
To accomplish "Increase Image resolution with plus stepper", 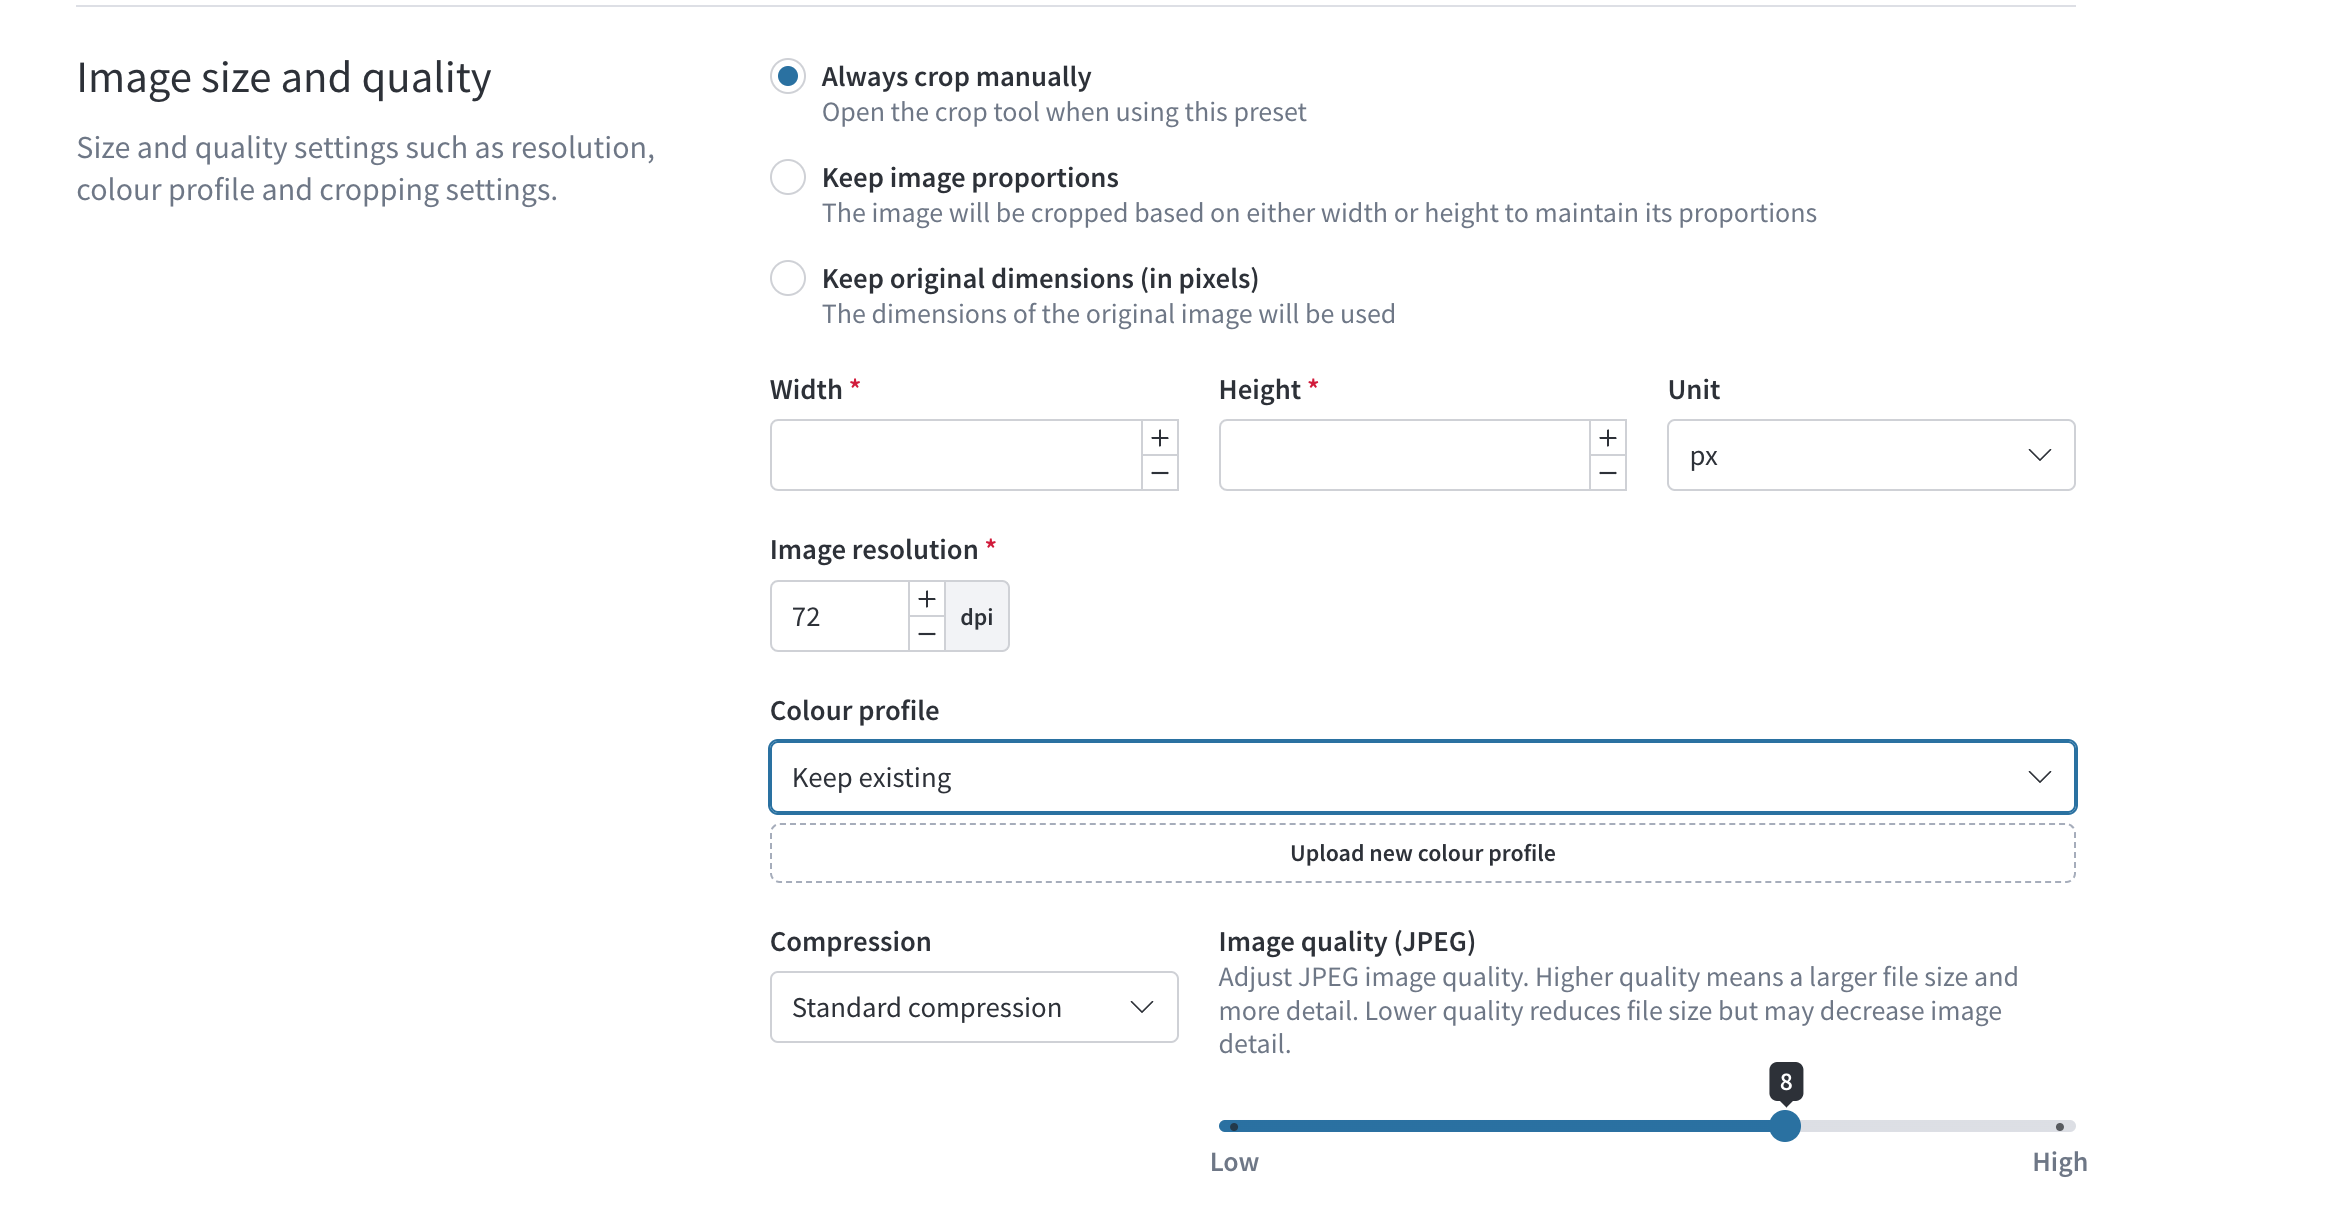I will [x=927, y=599].
